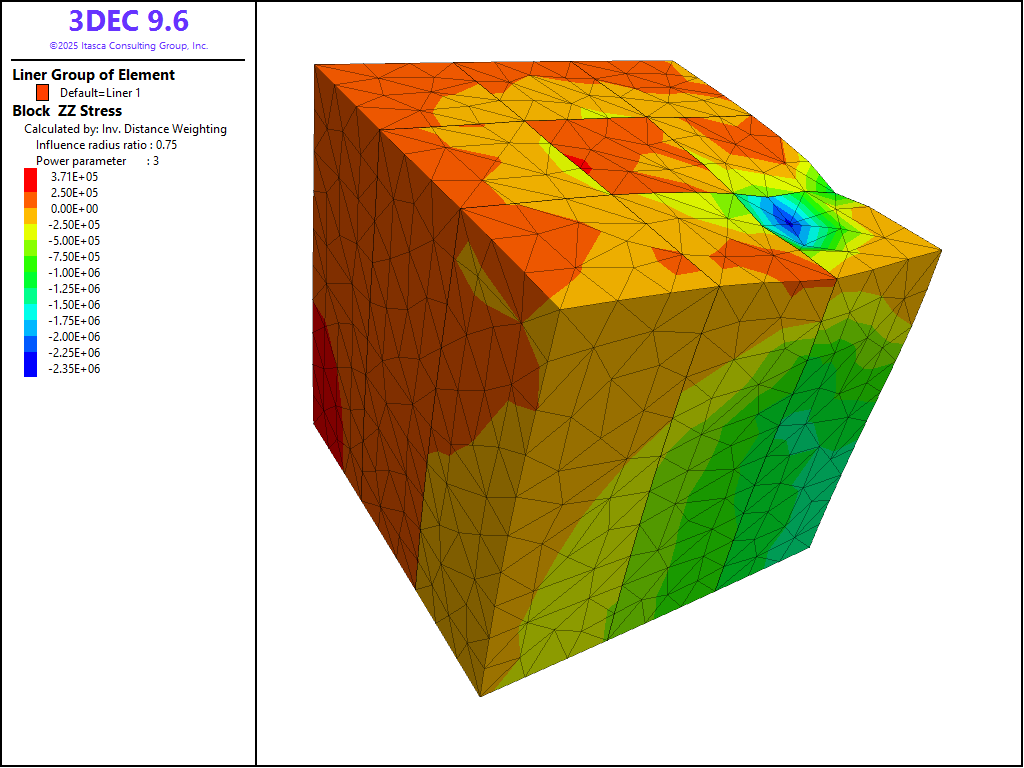Select the green -1.00E+06 legend color box
The height and width of the screenshot is (768, 1024).
(x=30, y=272)
